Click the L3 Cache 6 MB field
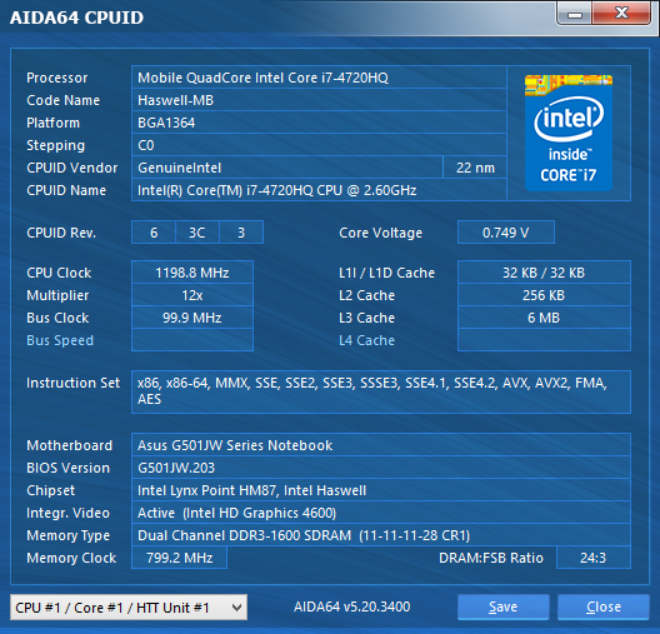This screenshot has width=660, height=634. click(x=543, y=318)
